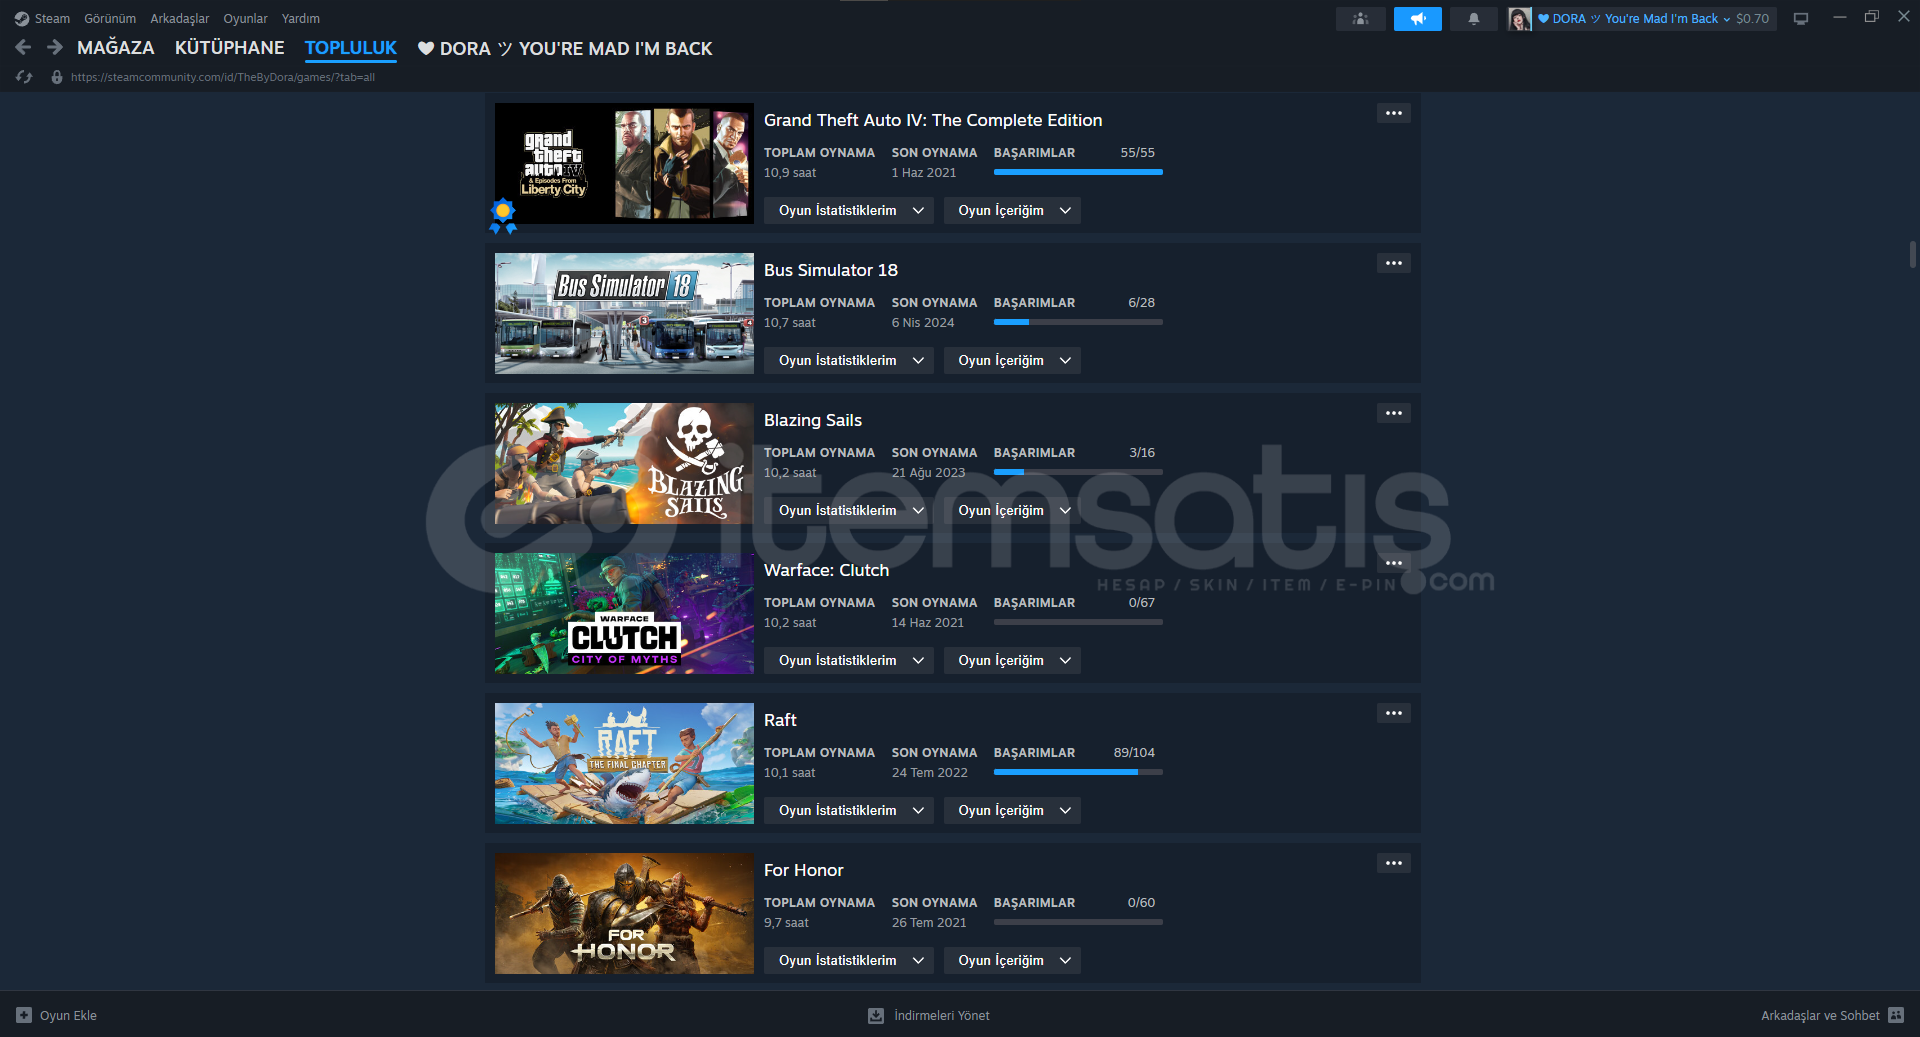Click the download icon next to İndirmeleri Yönet

click(876, 1015)
